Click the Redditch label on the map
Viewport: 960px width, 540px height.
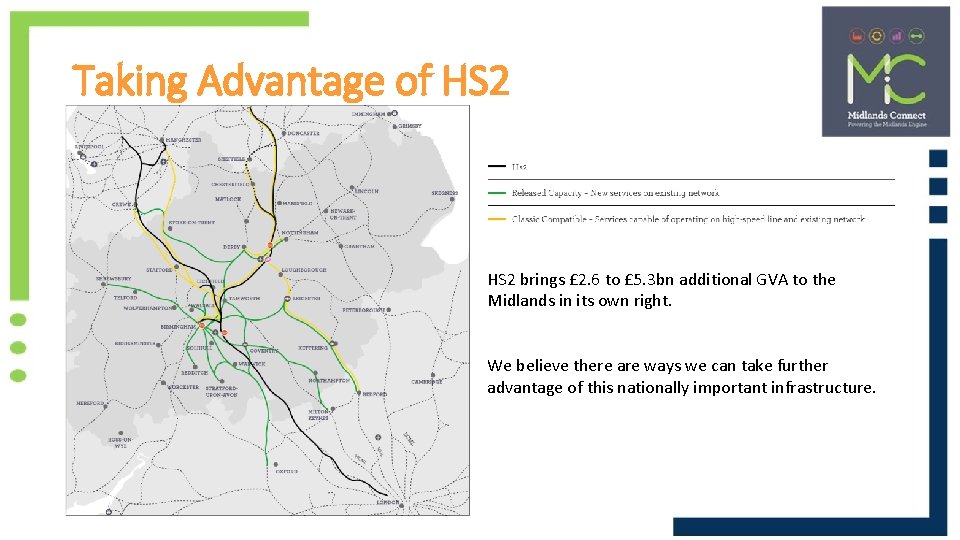(x=194, y=372)
